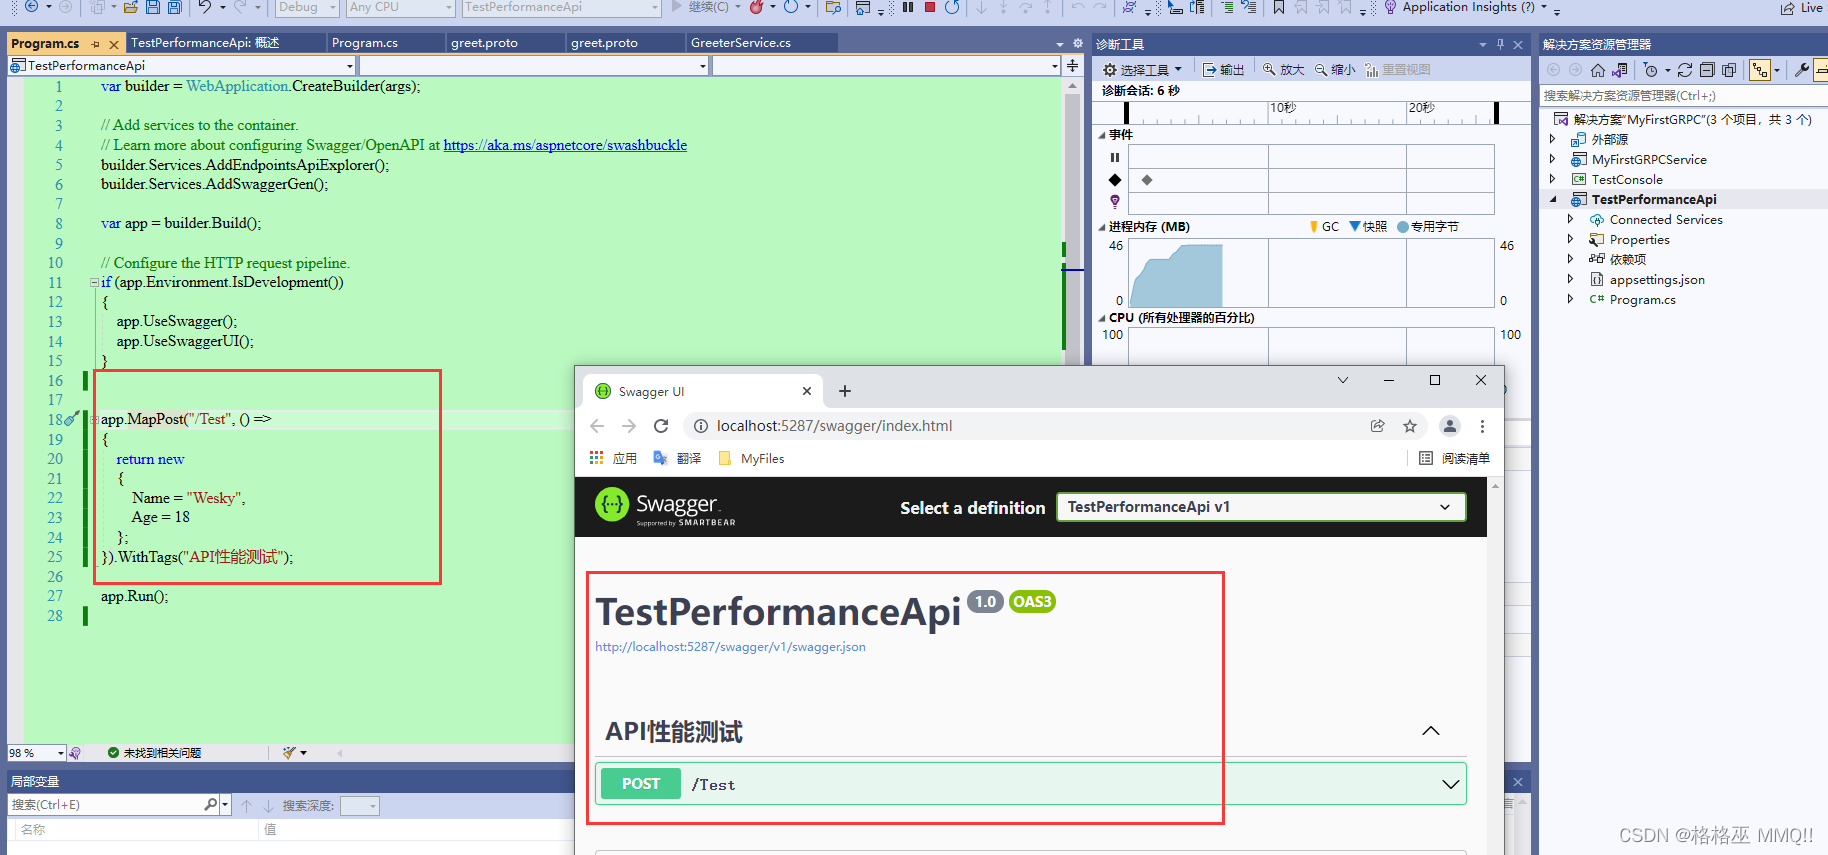Open Properties wrench icon in Solution Explorer
The width and height of the screenshot is (1828, 855).
coord(1802,70)
